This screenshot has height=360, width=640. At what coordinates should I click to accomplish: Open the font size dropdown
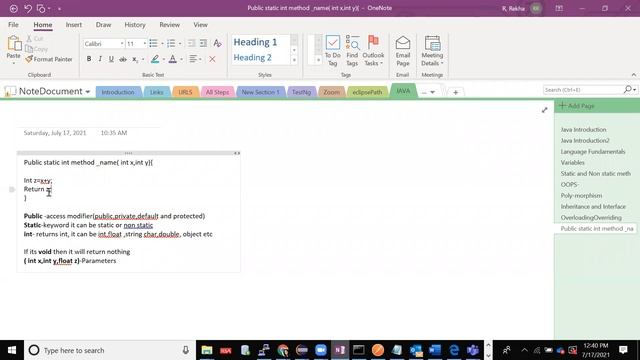[144, 44]
